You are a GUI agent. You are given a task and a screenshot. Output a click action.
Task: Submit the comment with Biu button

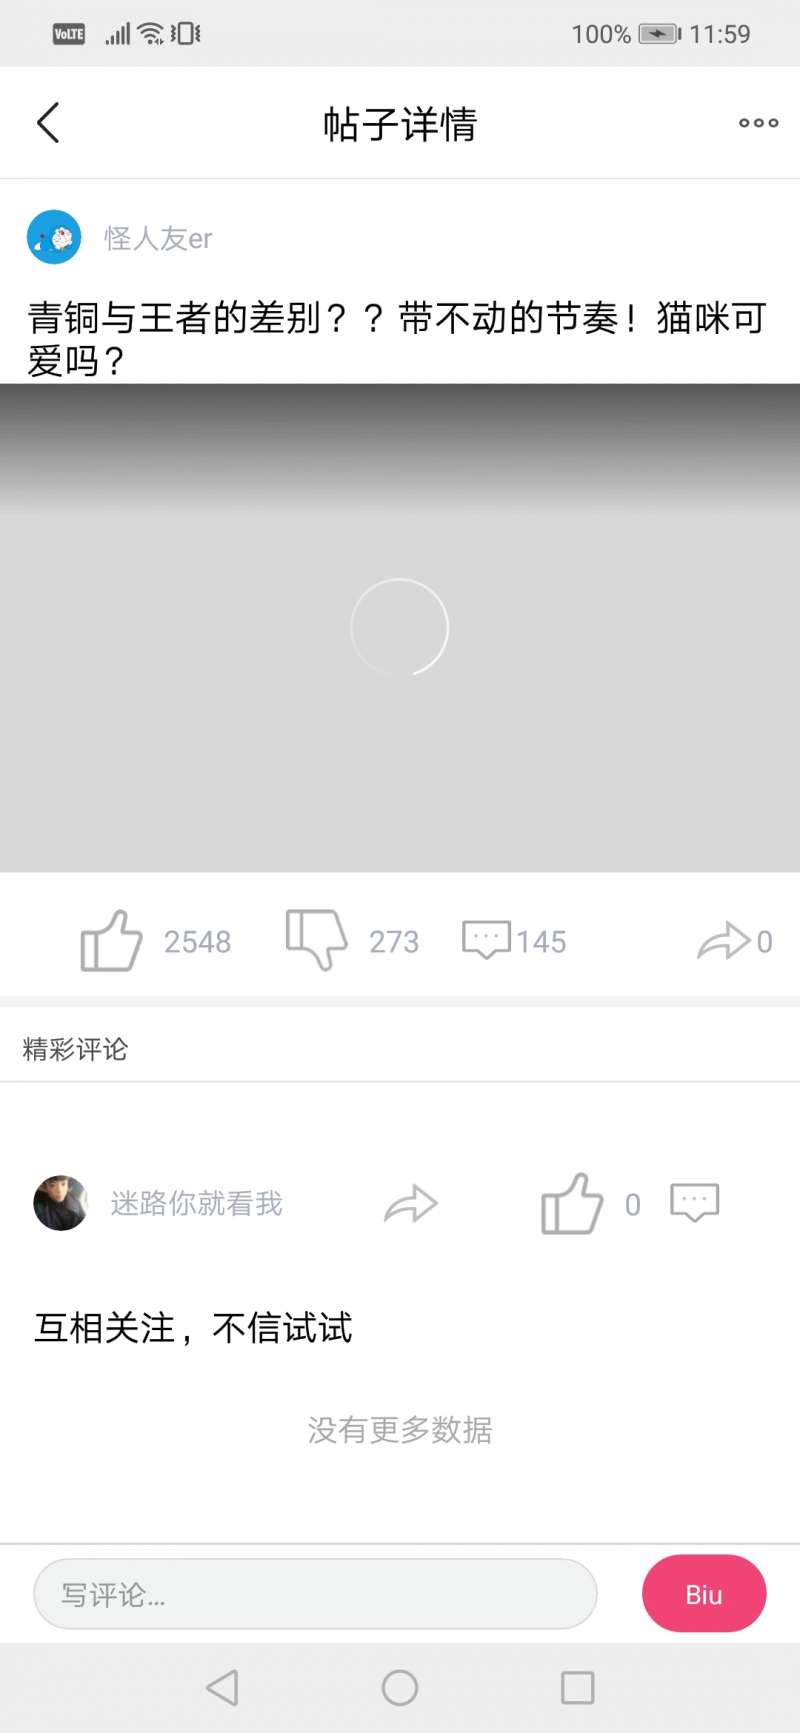click(x=704, y=1594)
